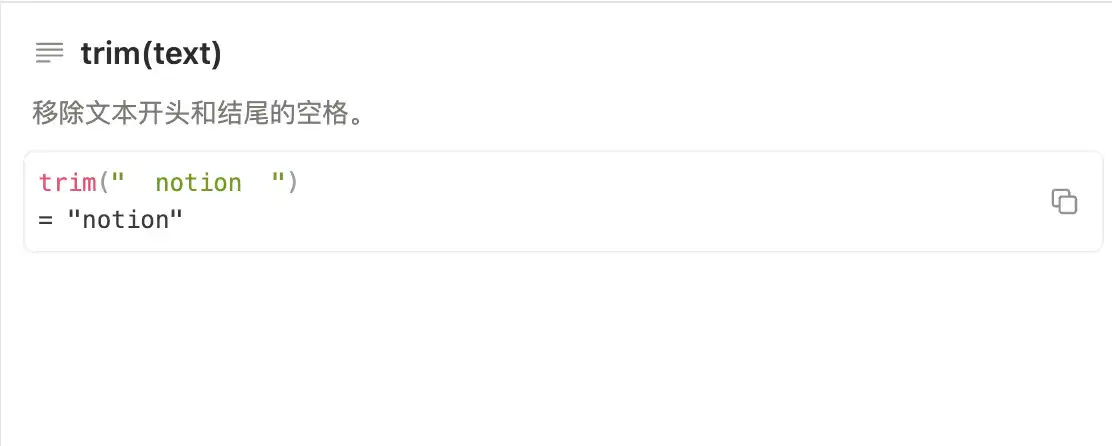1112x446 pixels.
Task: Click the word "trim" in the heading
Action: click(110, 53)
